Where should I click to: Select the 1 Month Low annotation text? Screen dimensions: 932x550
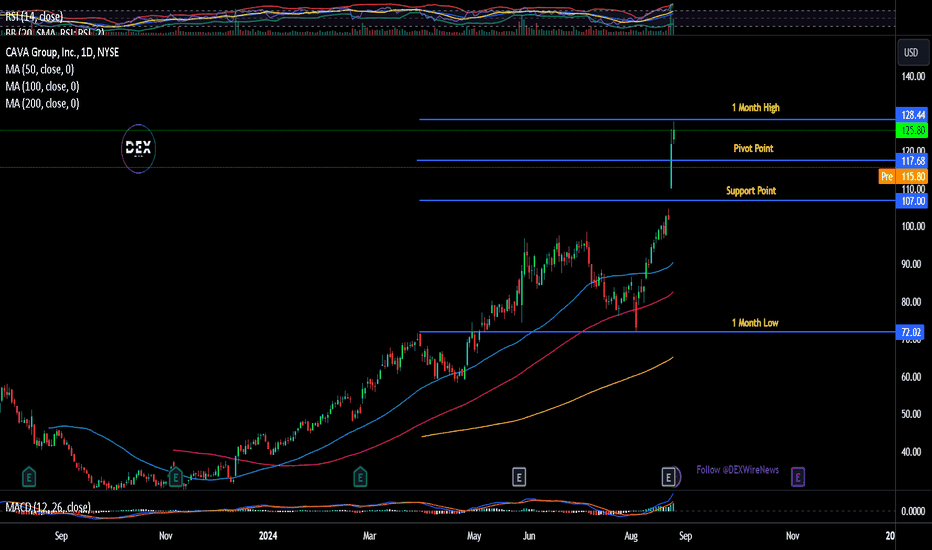(x=755, y=323)
